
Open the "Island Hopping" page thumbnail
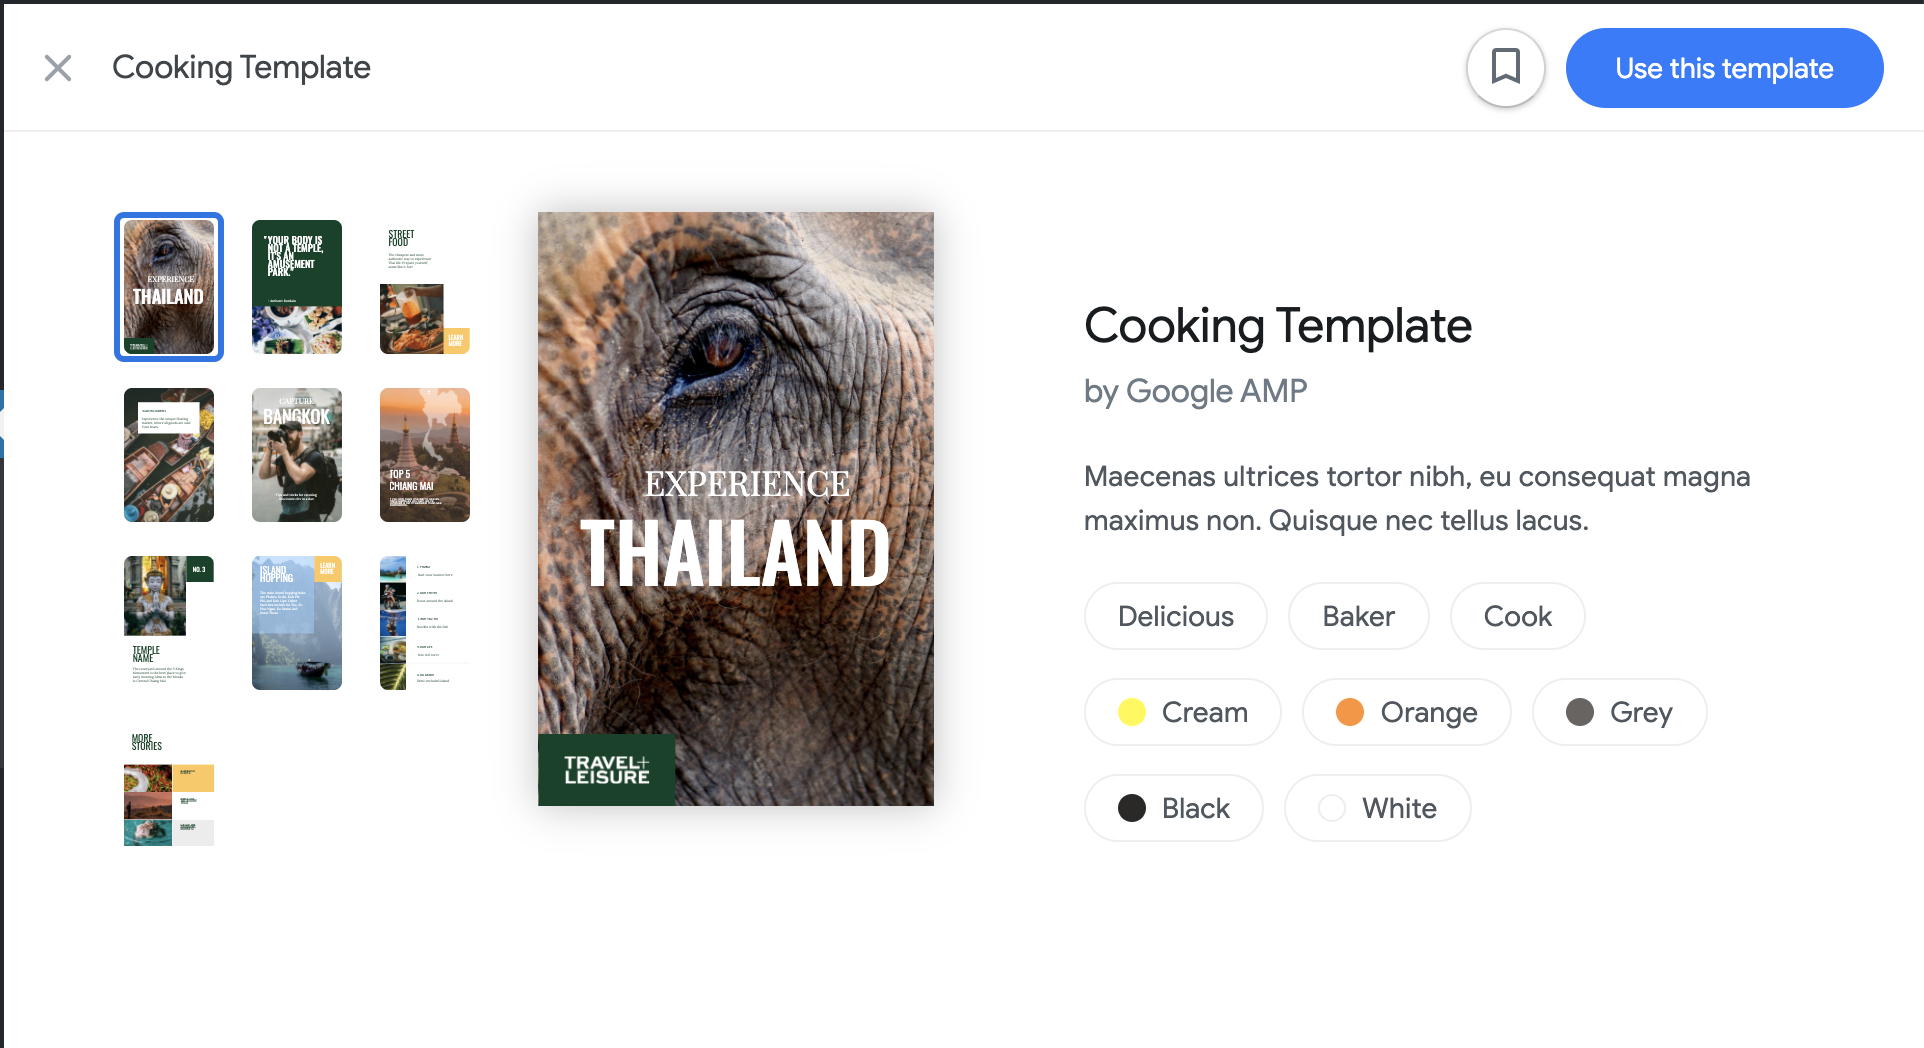[x=296, y=622]
